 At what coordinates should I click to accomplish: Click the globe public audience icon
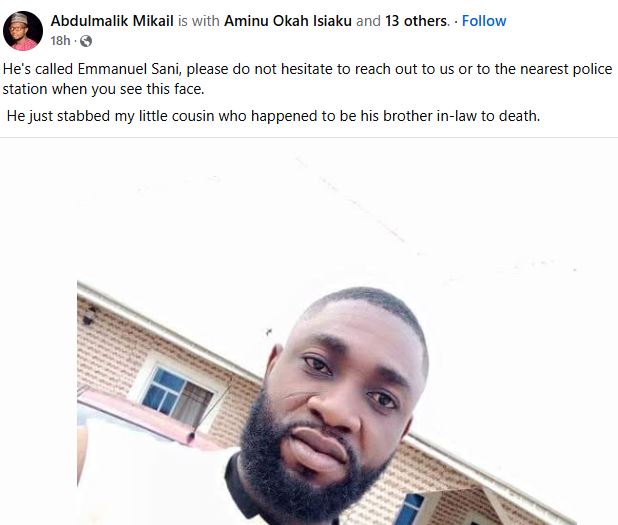tap(86, 41)
